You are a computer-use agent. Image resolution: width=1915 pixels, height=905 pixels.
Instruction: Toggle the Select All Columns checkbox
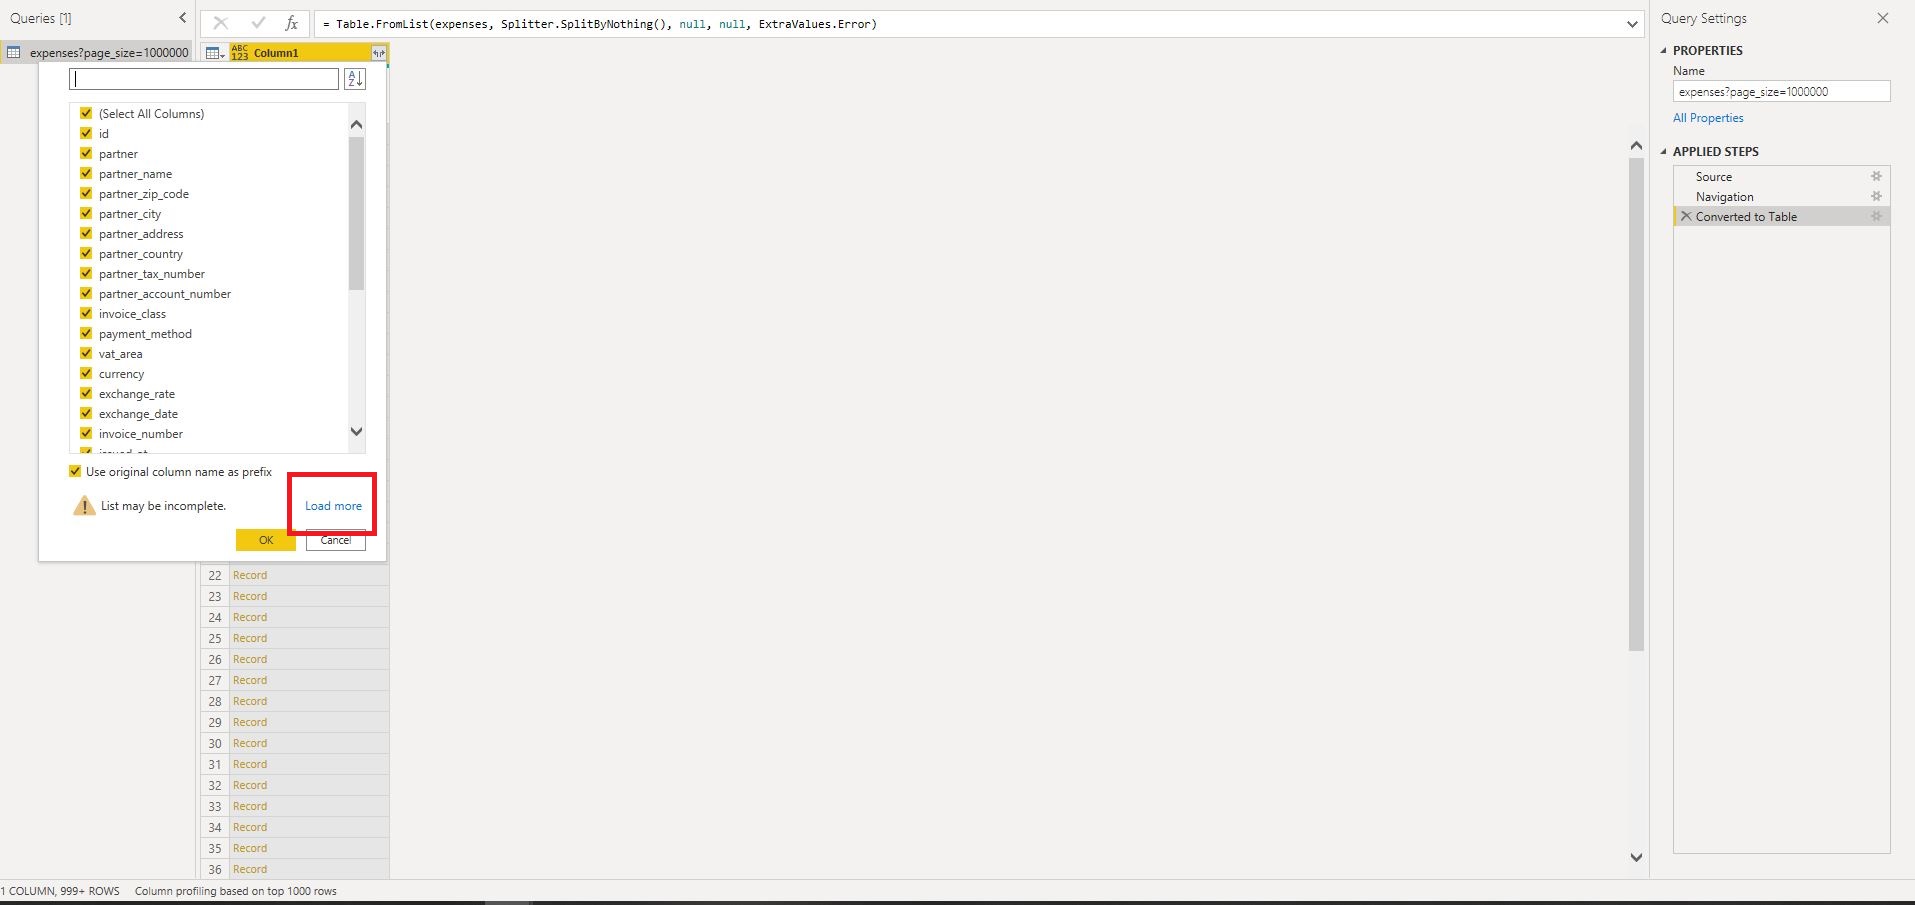86,113
